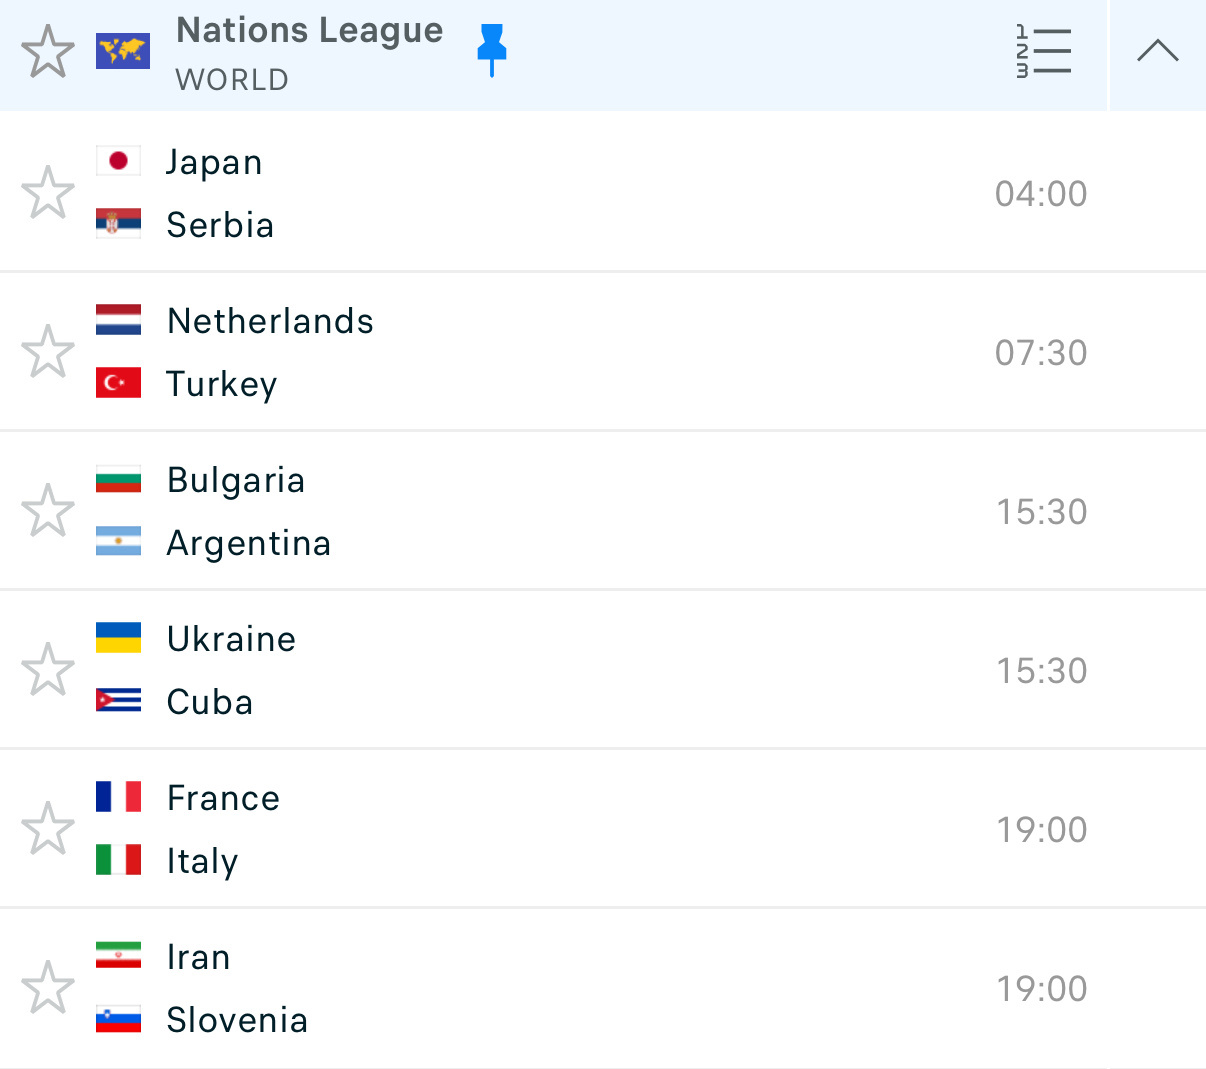Click the Cuba flag icon
The height and width of the screenshot is (1069, 1206).
118,701
